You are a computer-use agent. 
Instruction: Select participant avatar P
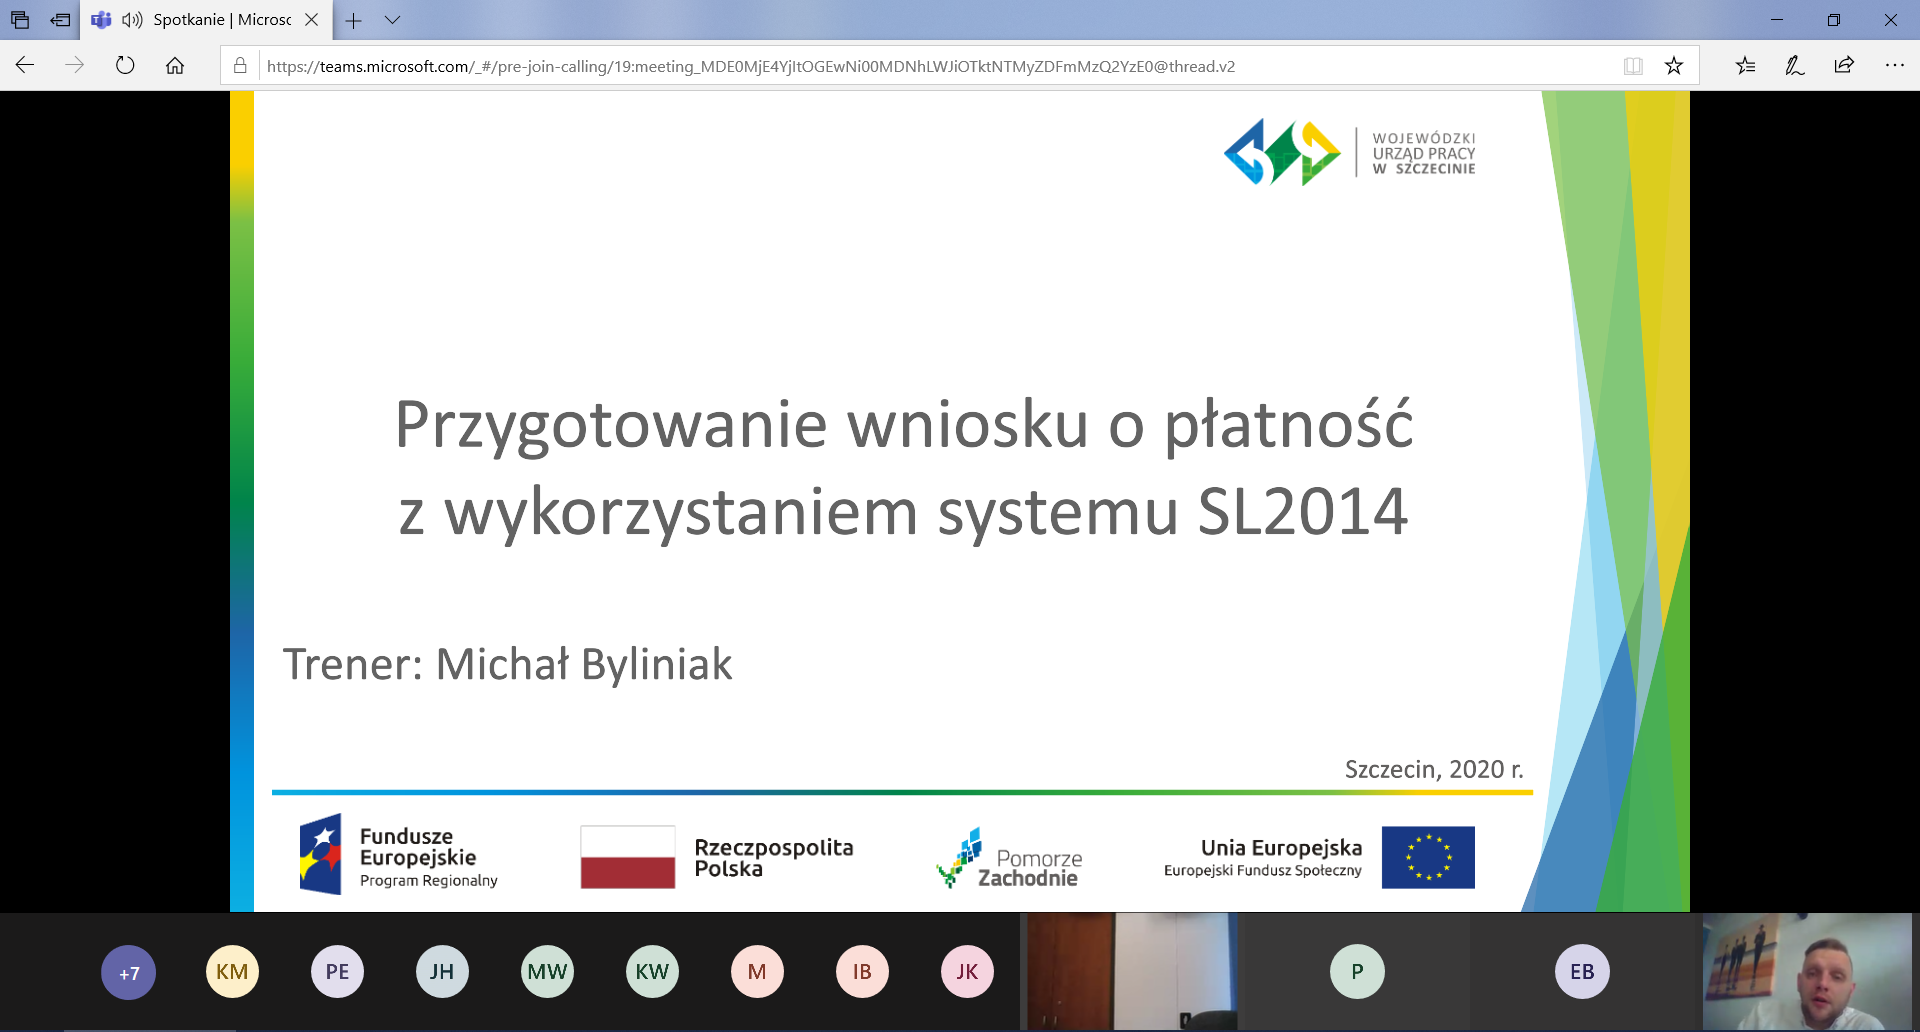[x=1357, y=972]
